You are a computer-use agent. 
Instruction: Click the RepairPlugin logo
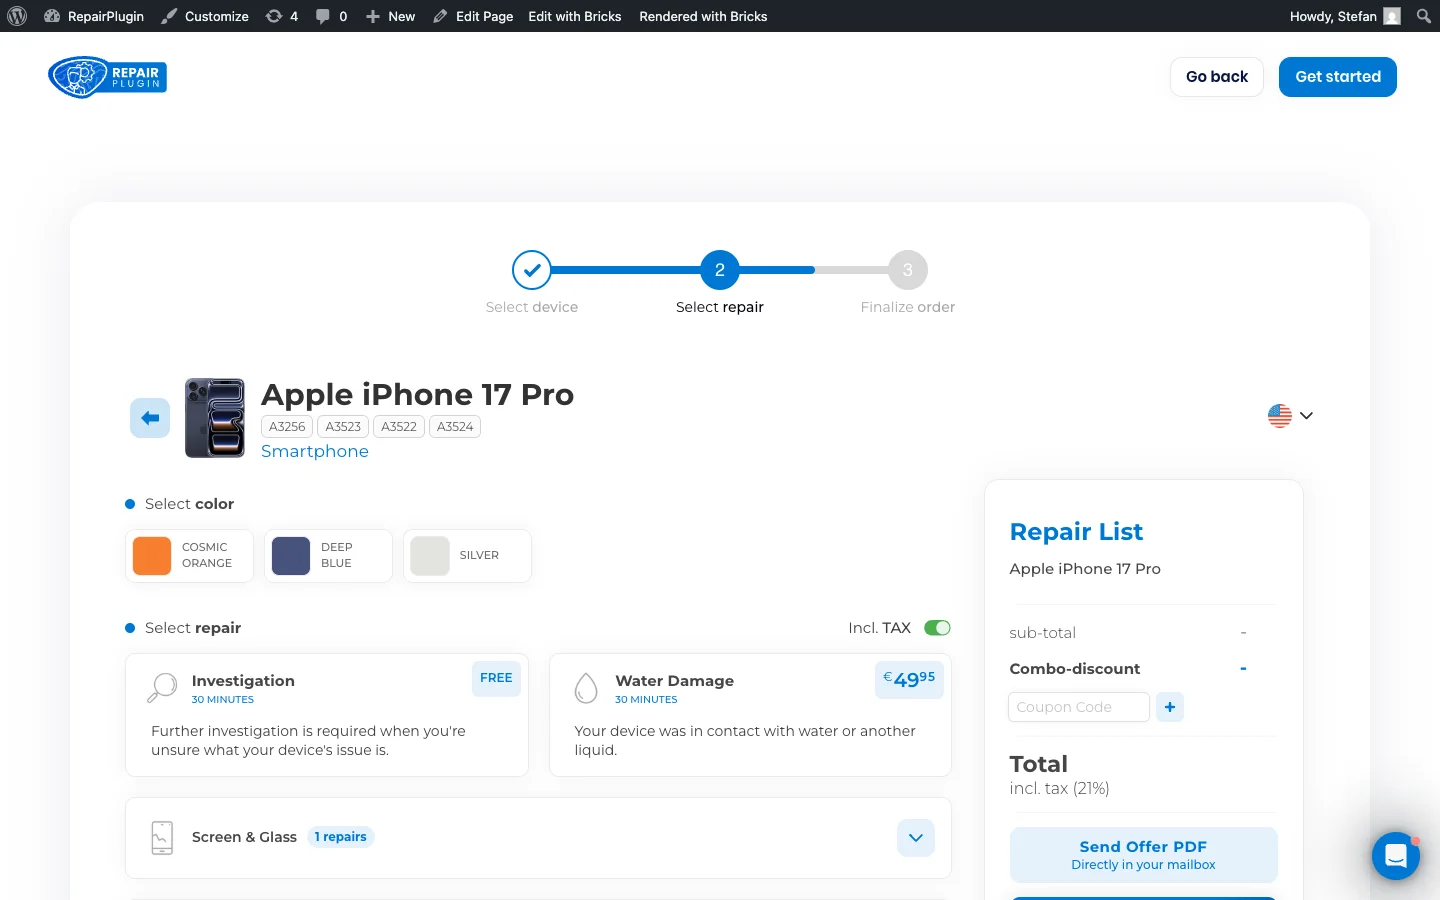pos(108,77)
